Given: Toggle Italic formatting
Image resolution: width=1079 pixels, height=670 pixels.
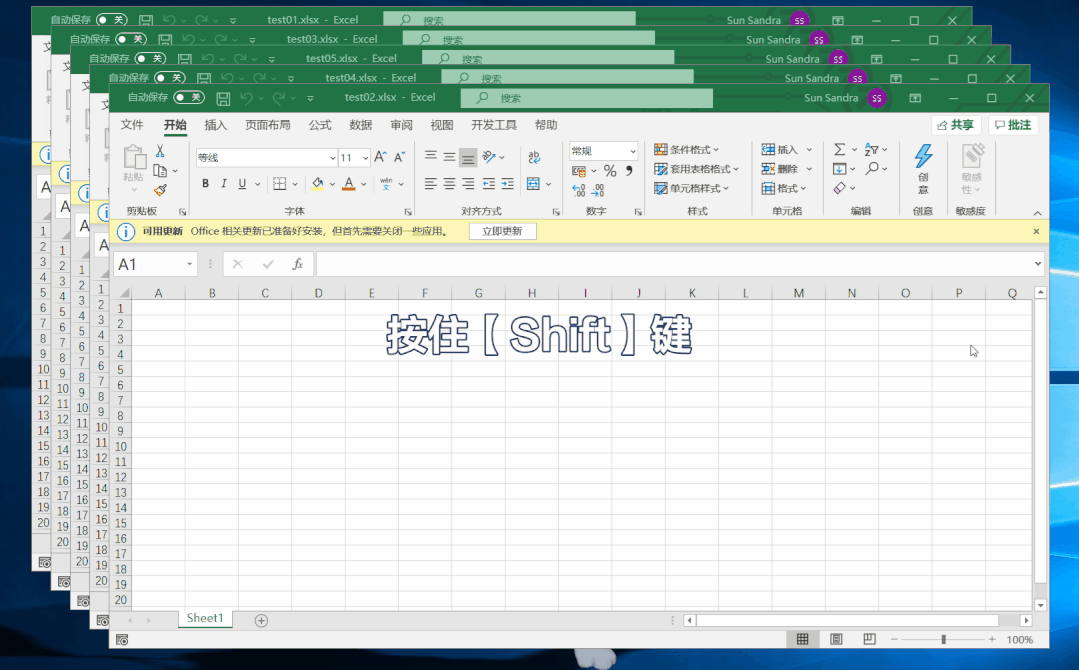Looking at the screenshot, I should pyautogui.click(x=224, y=184).
